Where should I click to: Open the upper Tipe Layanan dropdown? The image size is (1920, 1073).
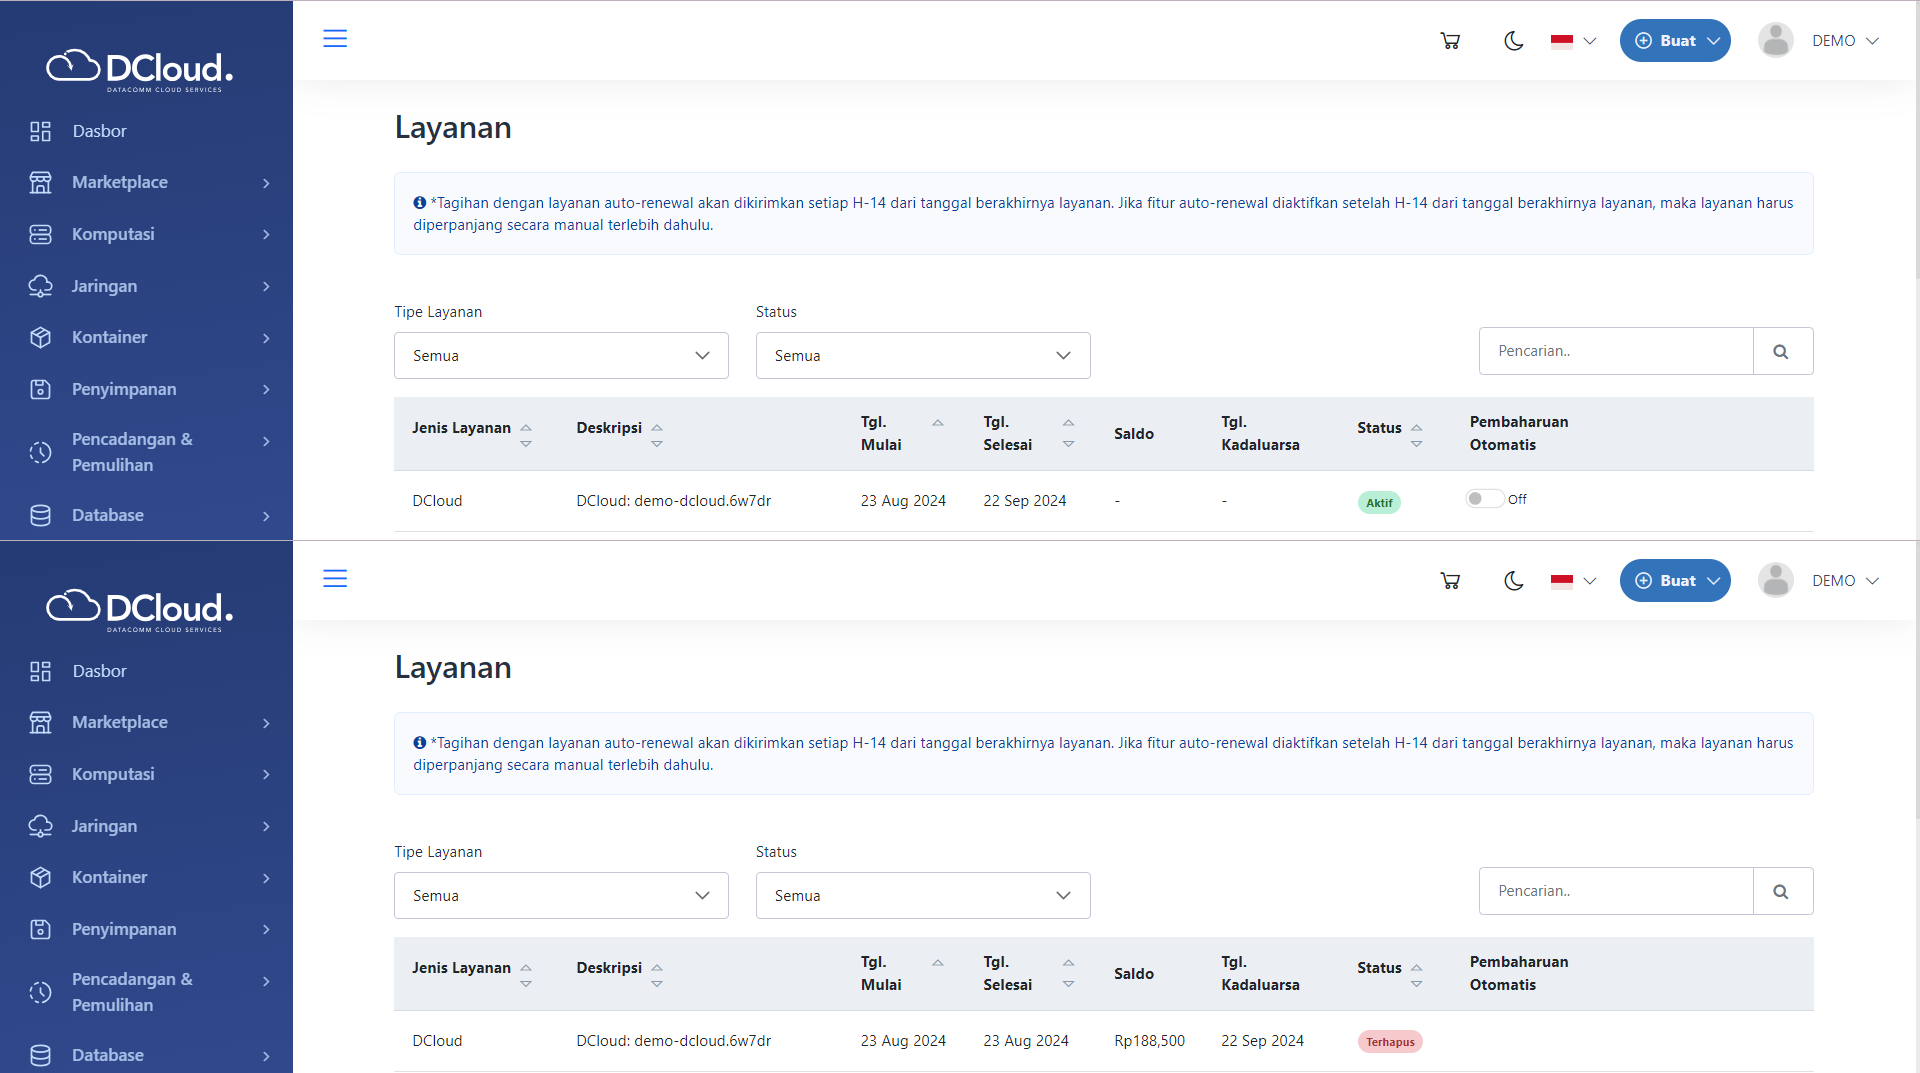pos(561,356)
